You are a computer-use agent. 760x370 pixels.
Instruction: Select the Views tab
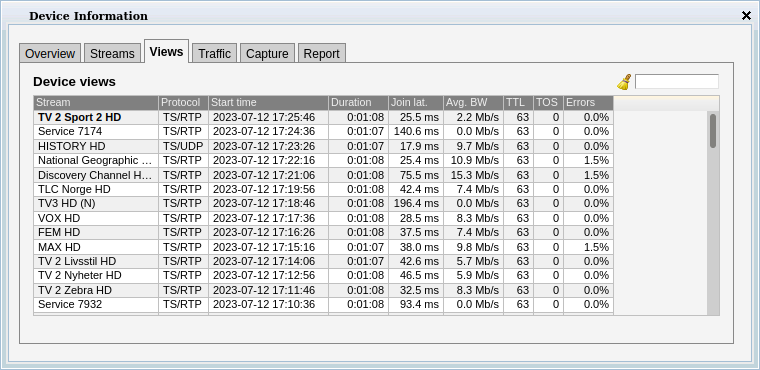coord(166,51)
